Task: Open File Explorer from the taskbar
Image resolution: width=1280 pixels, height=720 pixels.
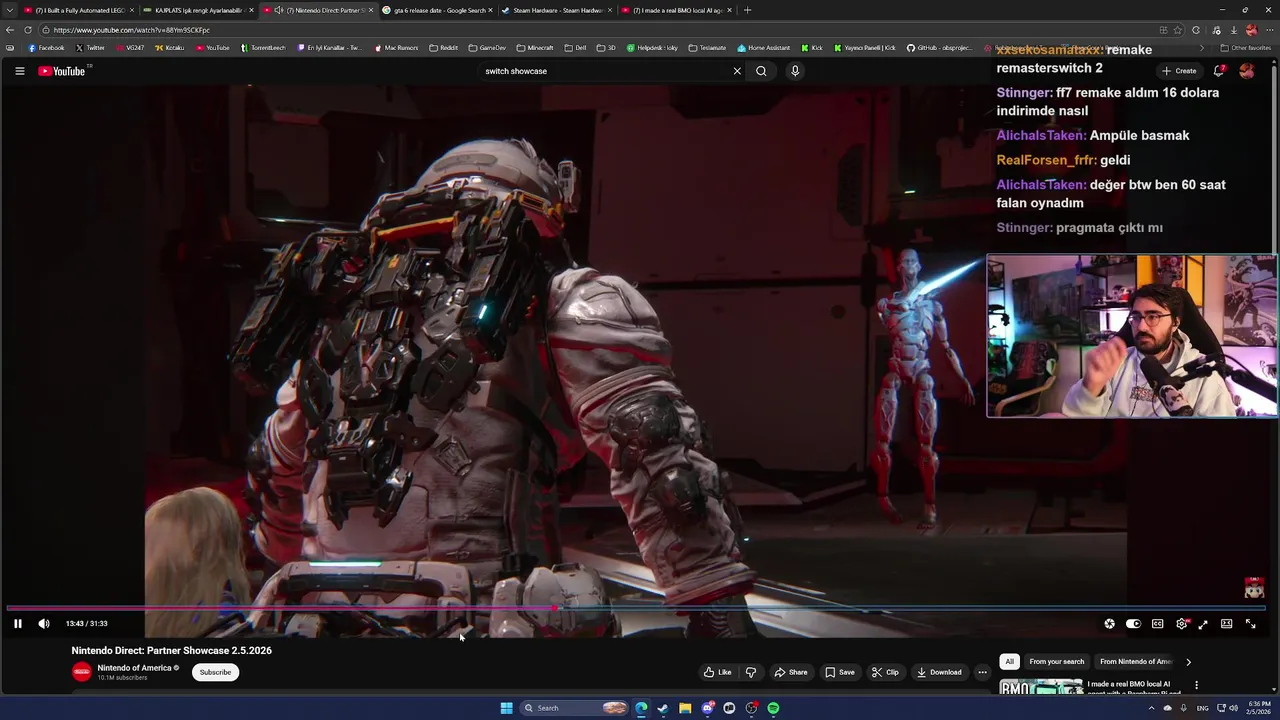Action: (x=685, y=708)
